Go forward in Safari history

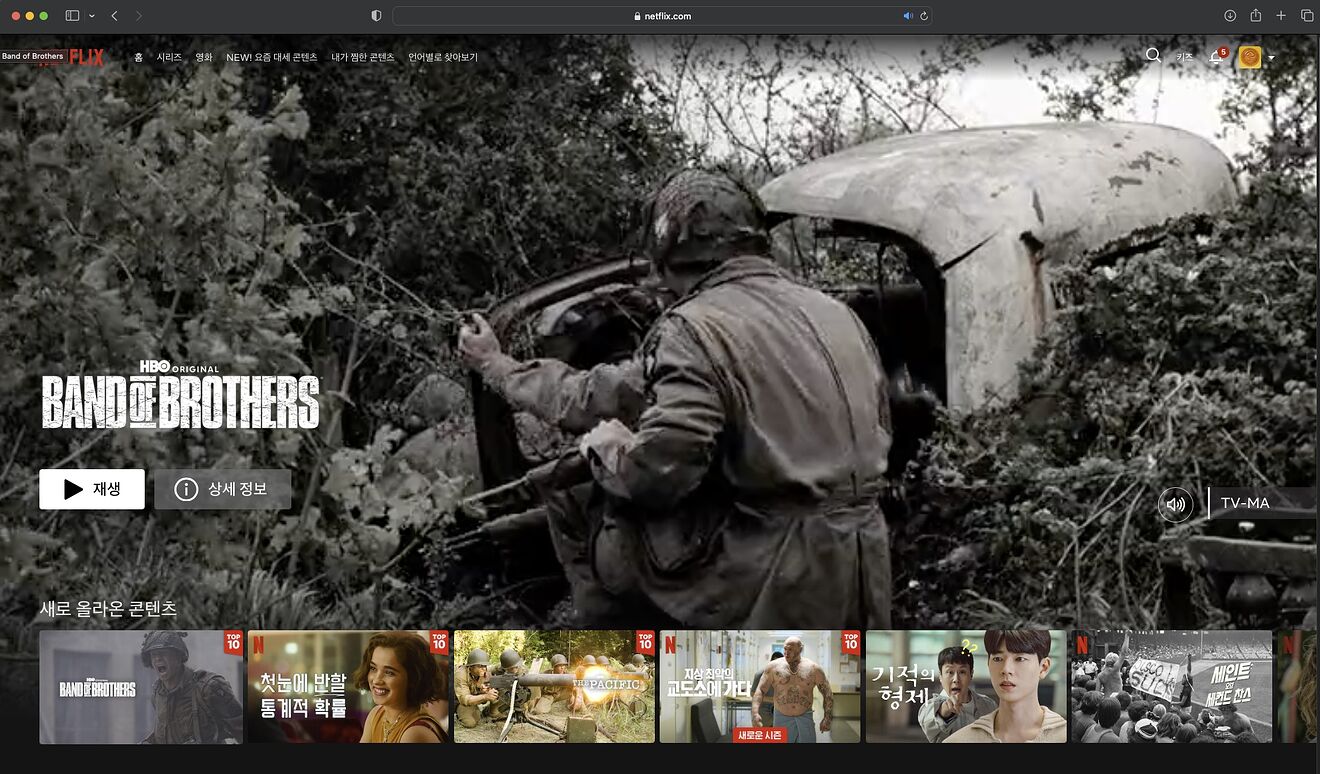(x=139, y=16)
